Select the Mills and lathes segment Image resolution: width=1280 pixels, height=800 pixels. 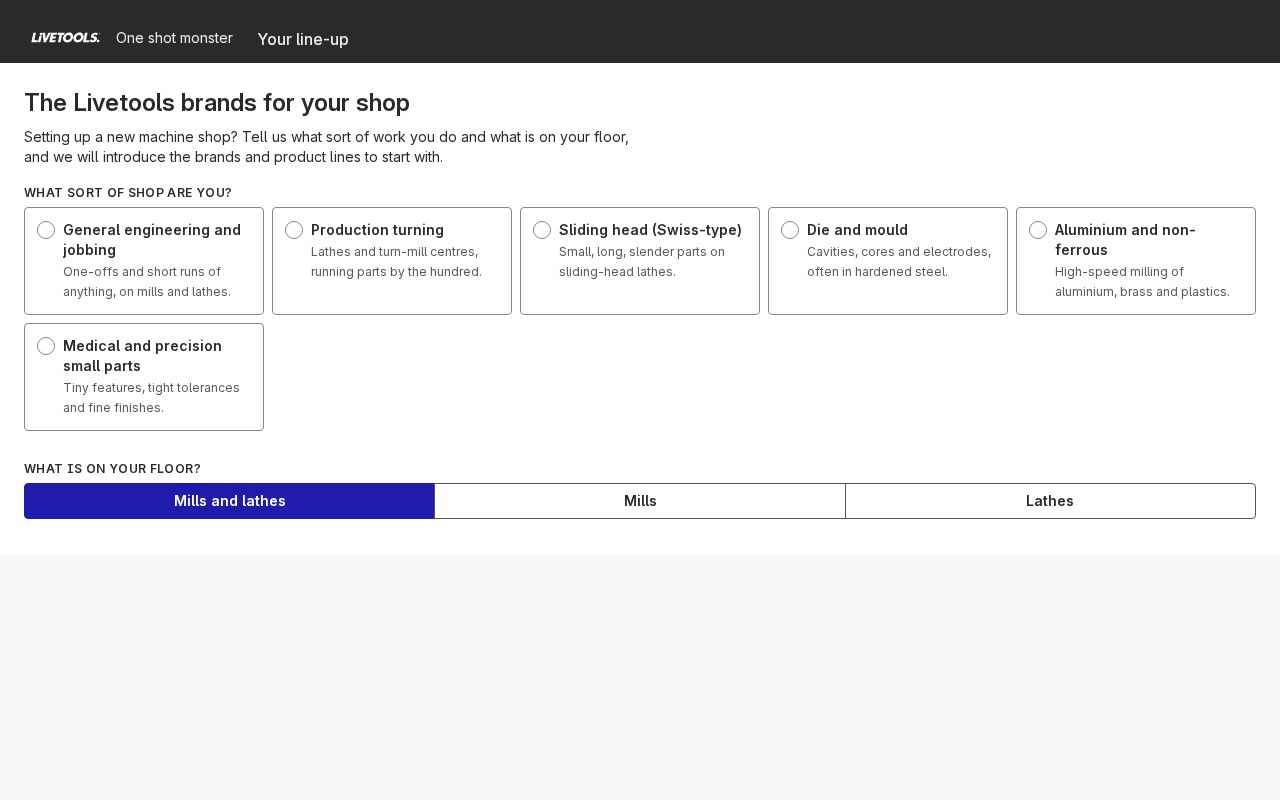tap(230, 501)
